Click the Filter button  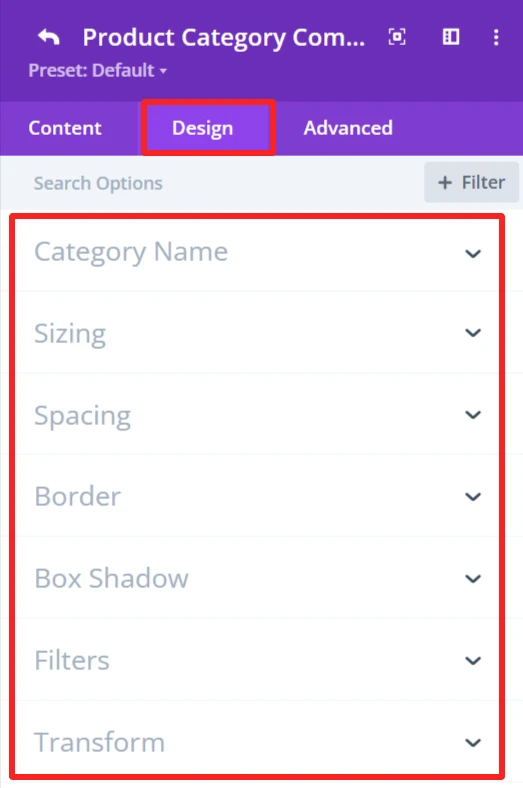click(471, 182)
